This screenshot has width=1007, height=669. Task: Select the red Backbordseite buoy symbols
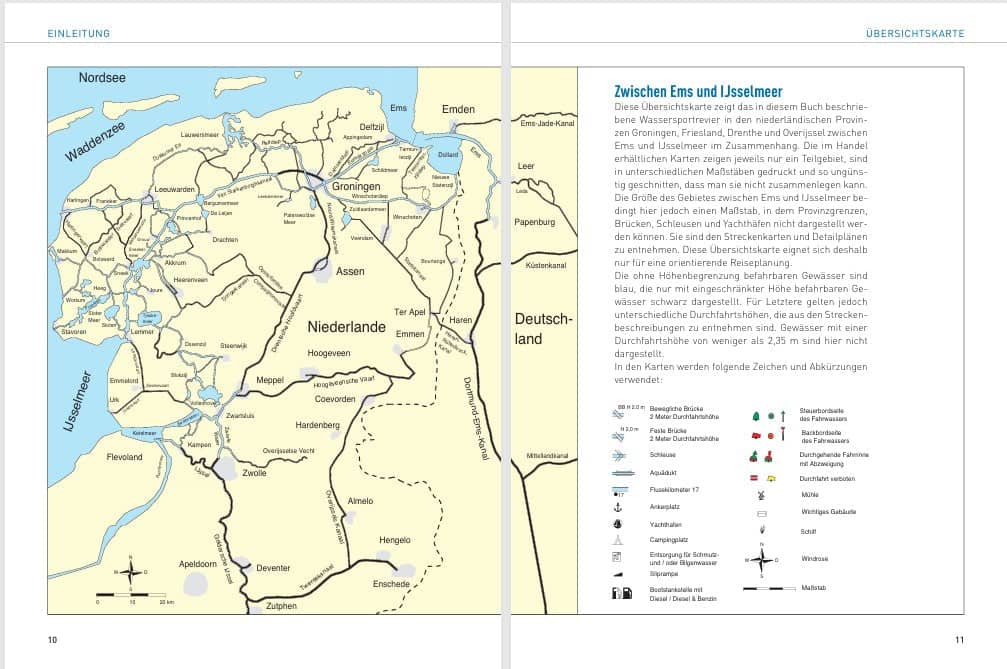click(769, 435)
